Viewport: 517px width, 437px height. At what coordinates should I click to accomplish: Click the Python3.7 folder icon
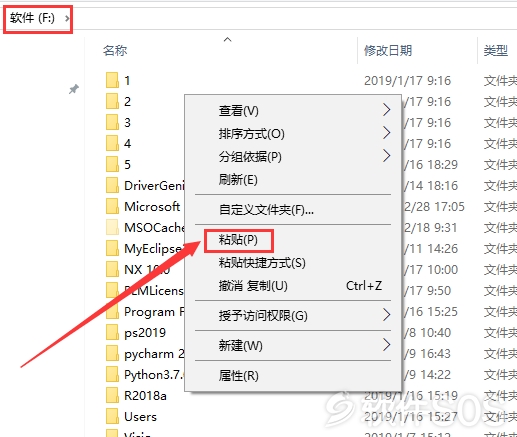(112, 374)
